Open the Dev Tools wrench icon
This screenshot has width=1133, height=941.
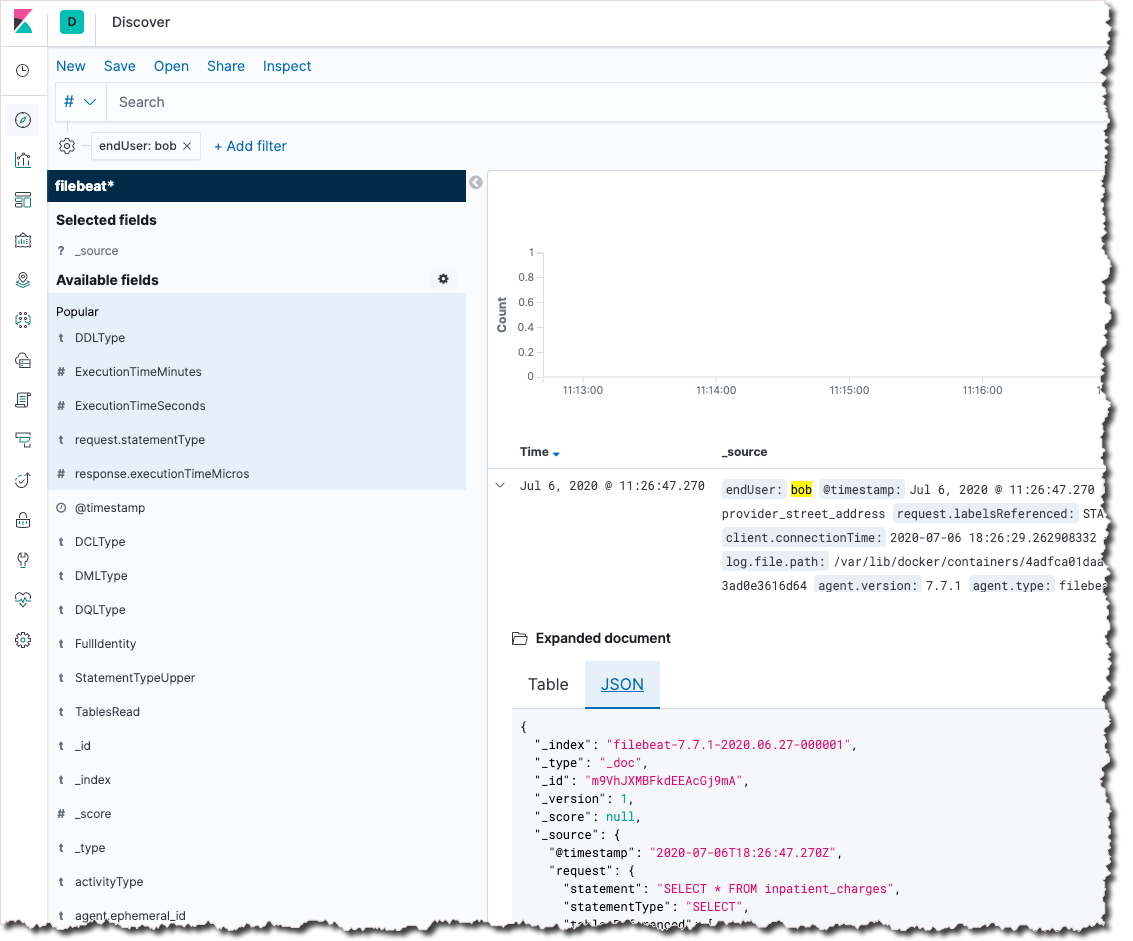pyautogui.click(x=23, y=559)
